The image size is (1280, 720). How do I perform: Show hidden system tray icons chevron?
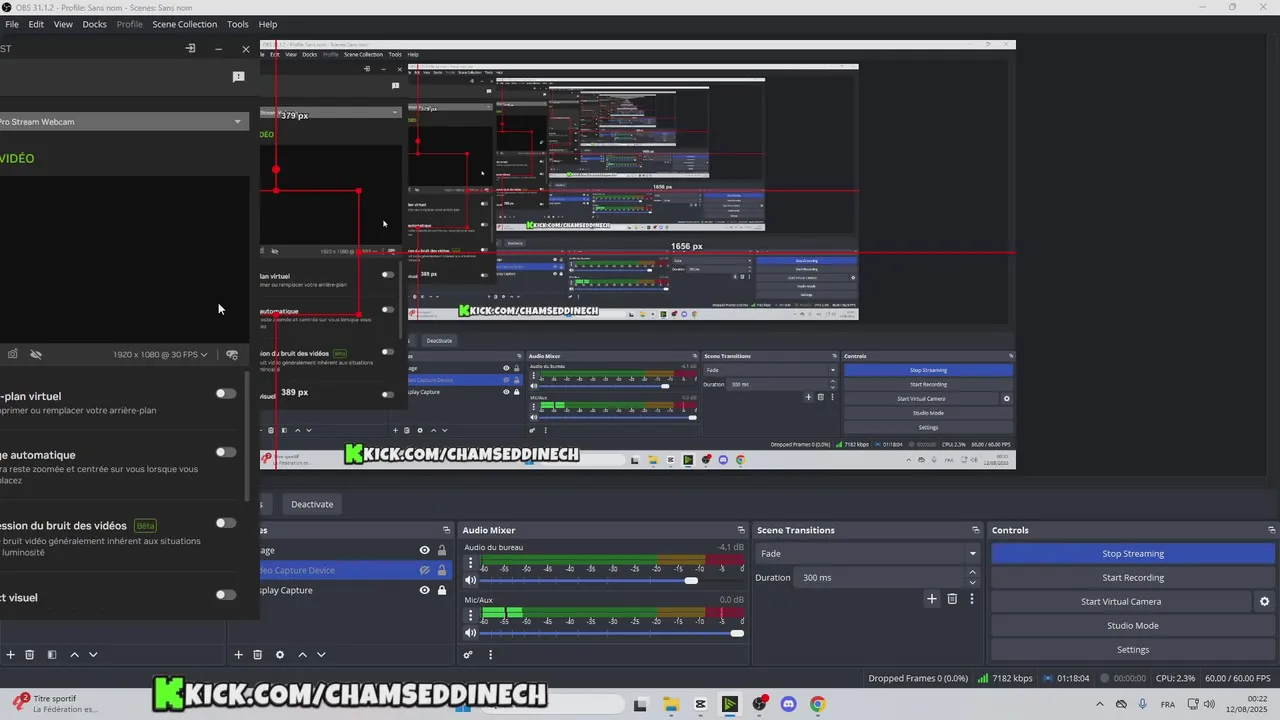click(1100, 704)
